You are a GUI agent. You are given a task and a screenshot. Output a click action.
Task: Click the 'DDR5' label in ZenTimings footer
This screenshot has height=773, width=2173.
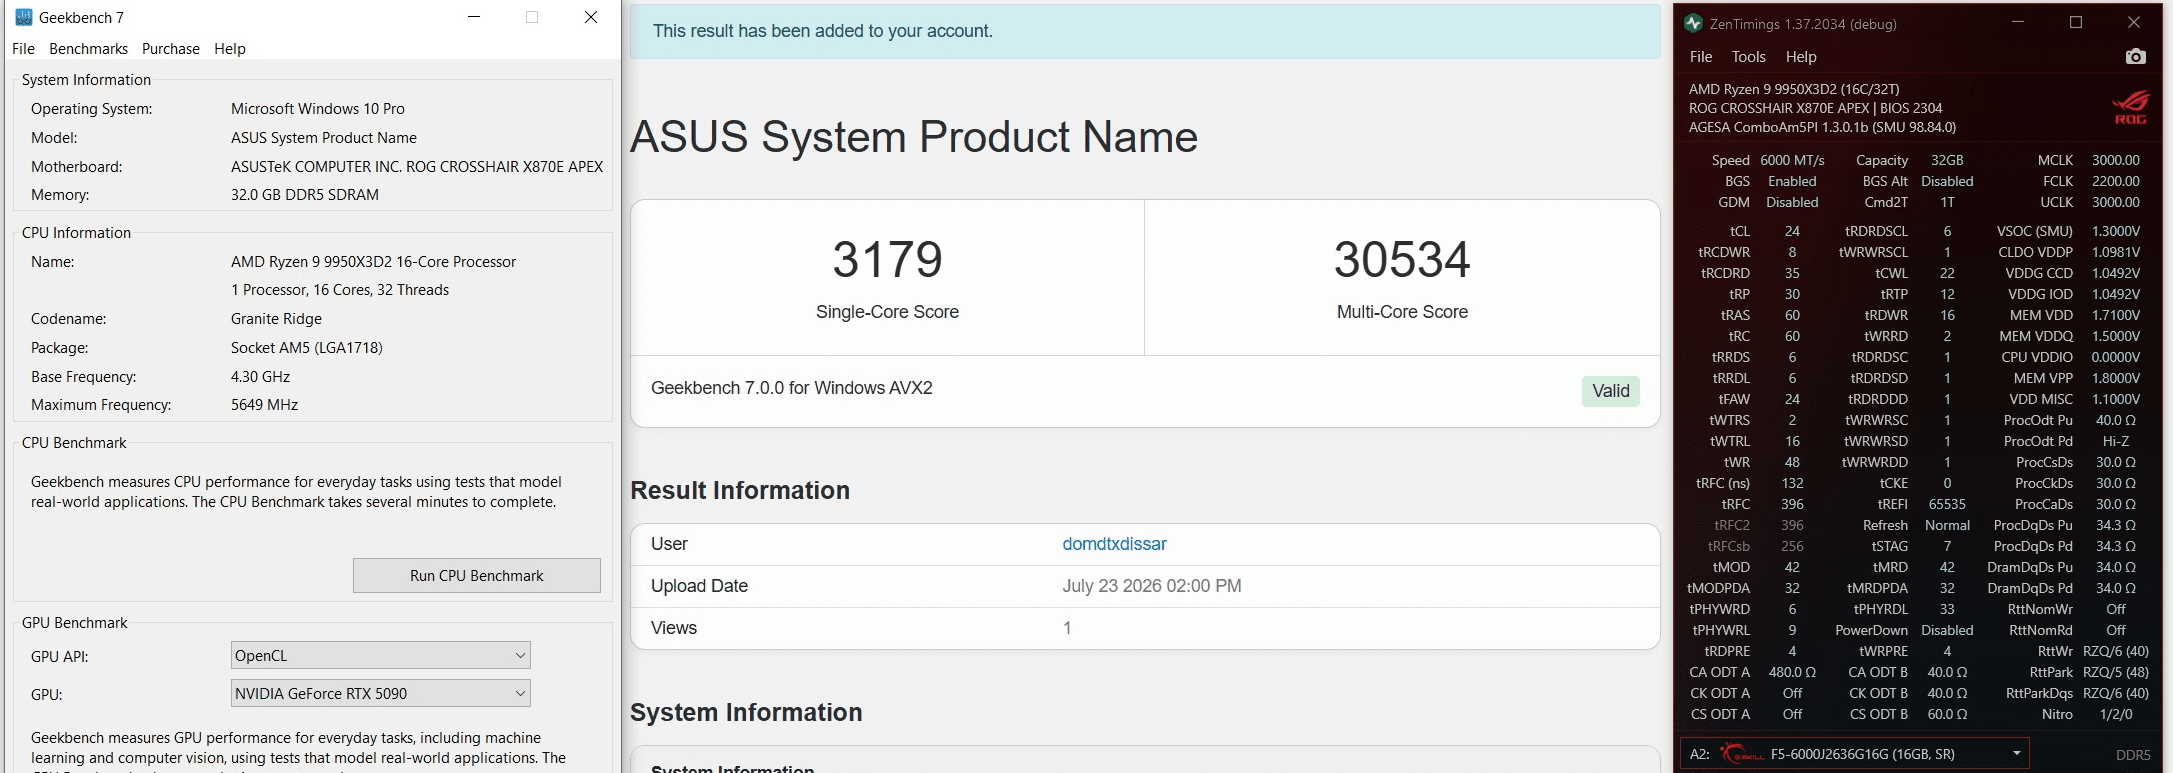(2133, 755)
